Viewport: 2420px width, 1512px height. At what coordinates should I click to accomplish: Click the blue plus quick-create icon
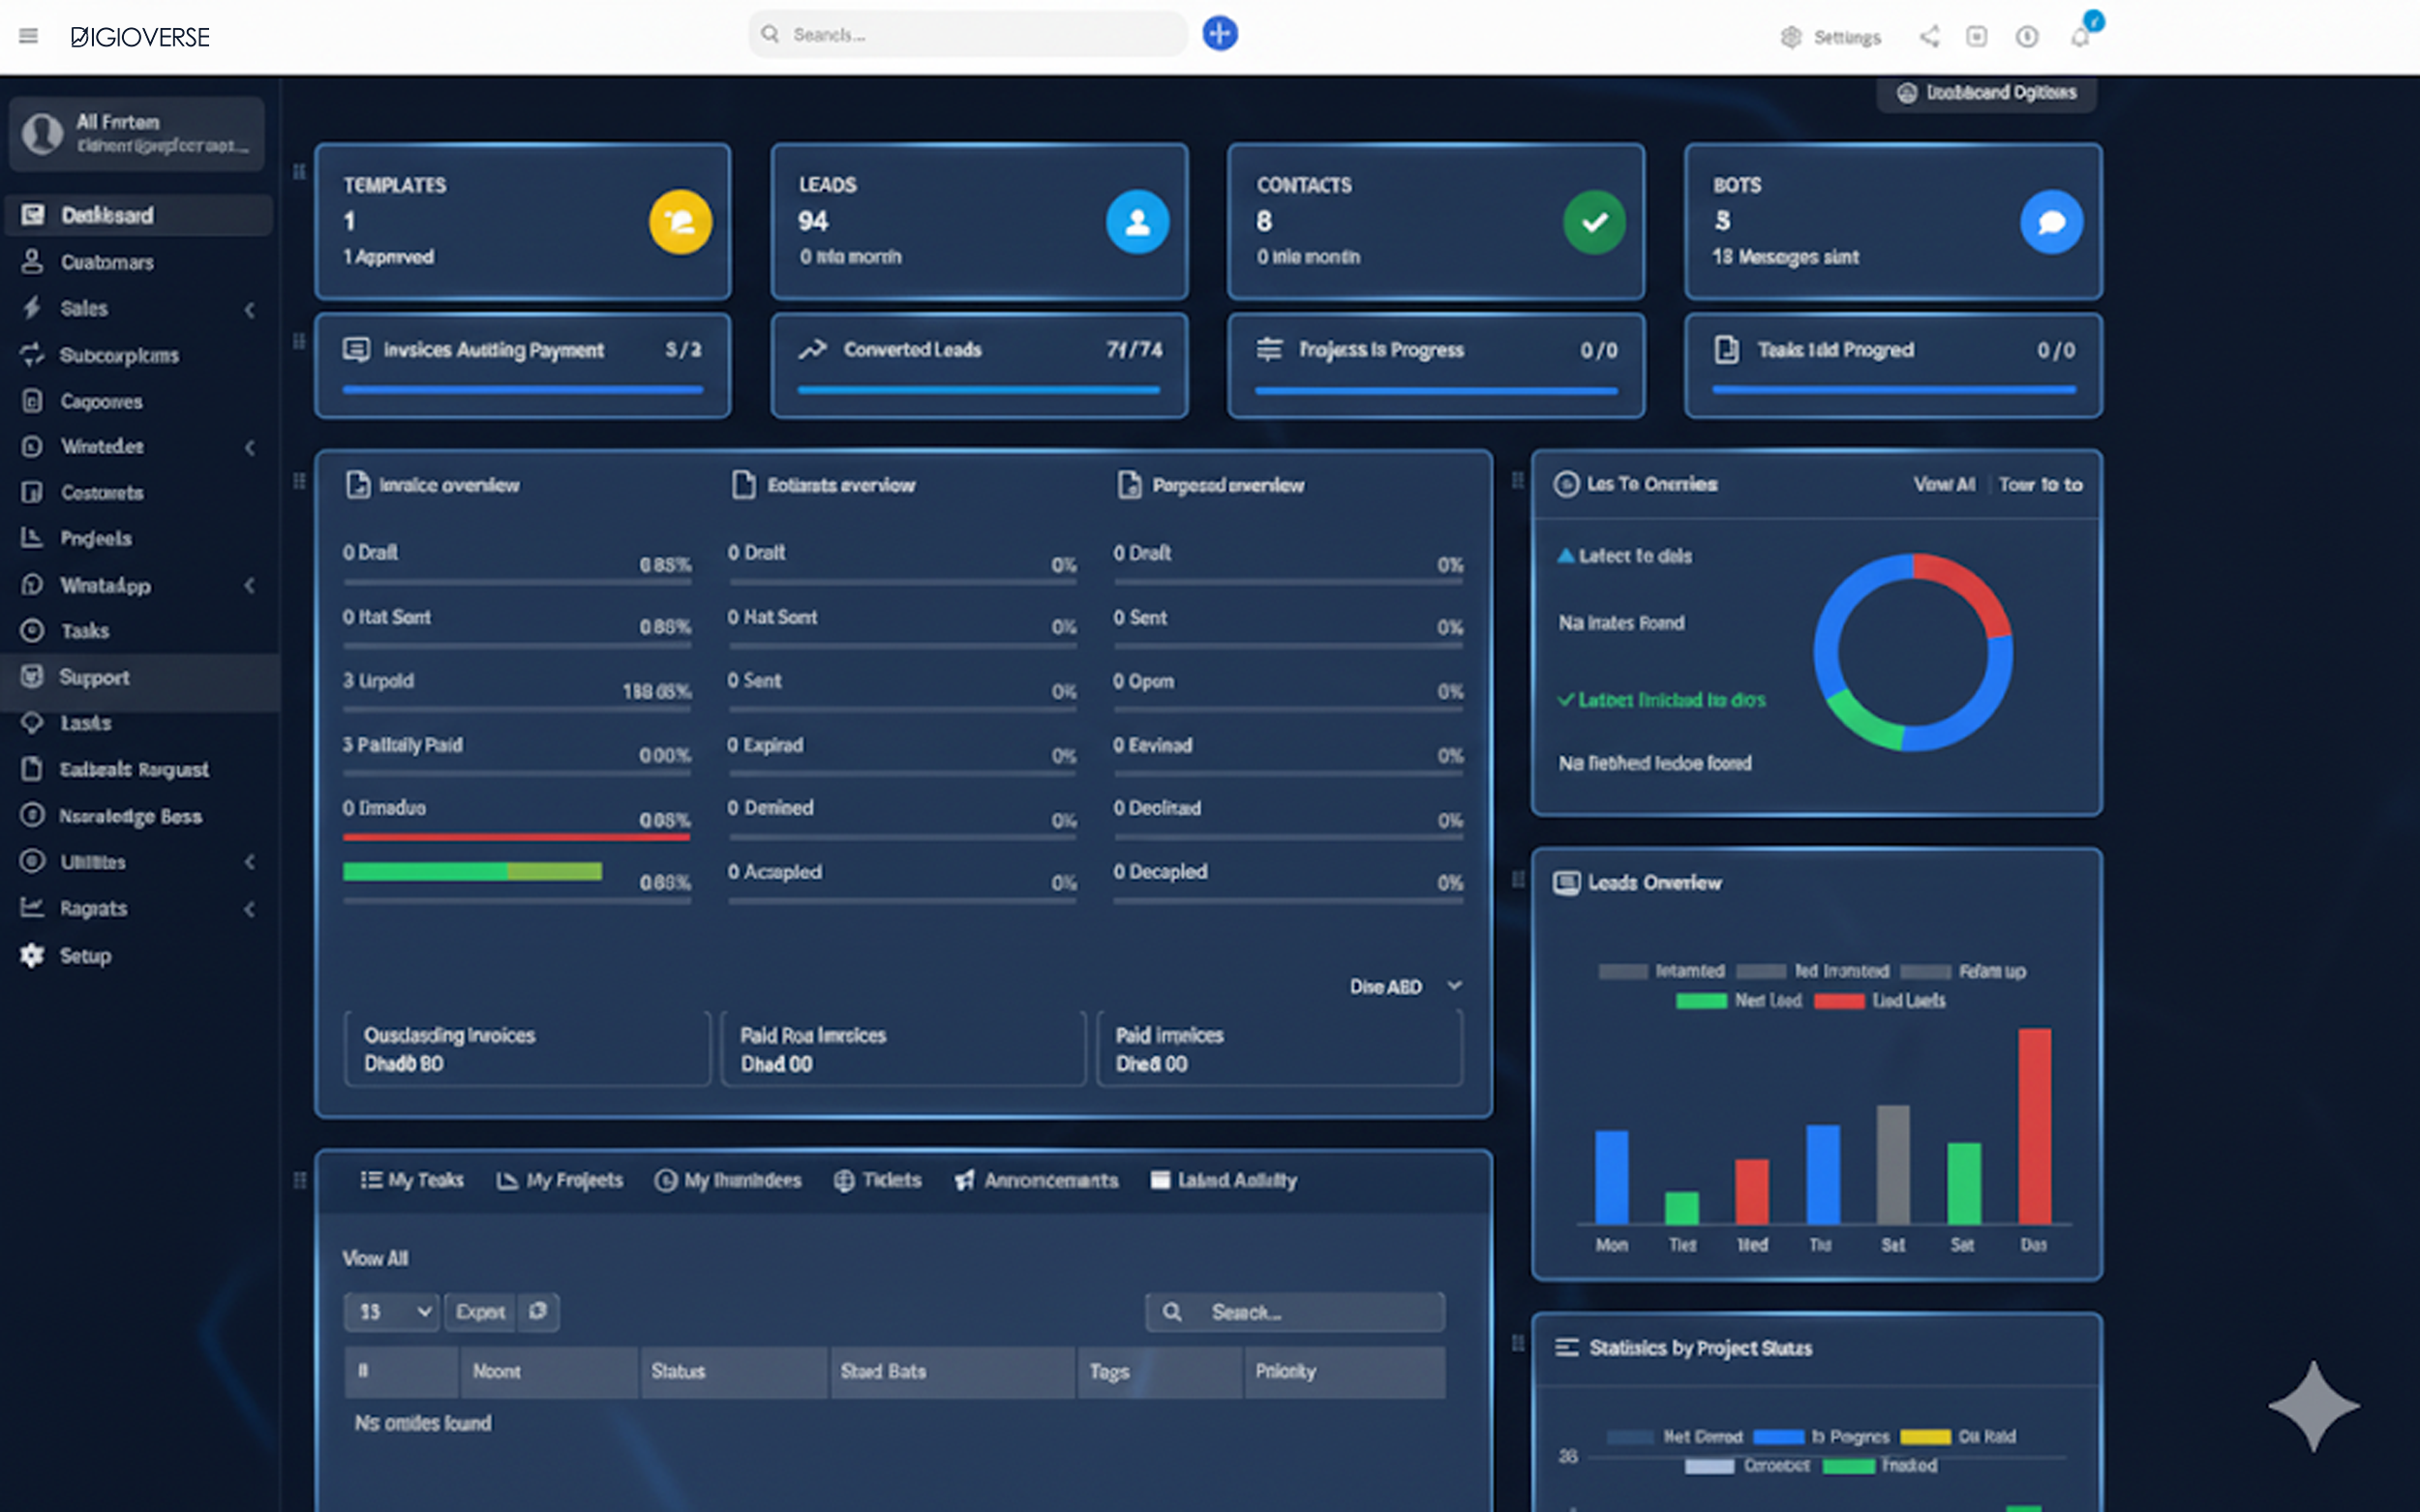click(x=1219, y=34)
